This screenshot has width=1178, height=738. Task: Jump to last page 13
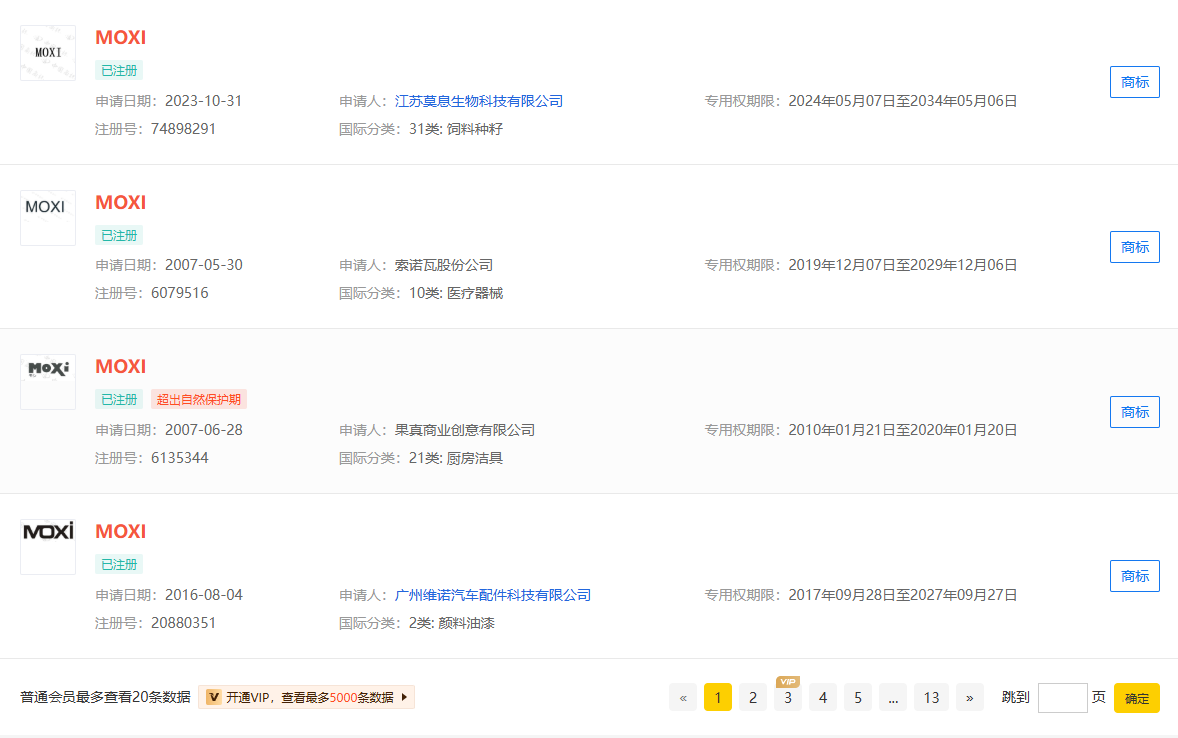pyautogui.click(x=931, y=698)
